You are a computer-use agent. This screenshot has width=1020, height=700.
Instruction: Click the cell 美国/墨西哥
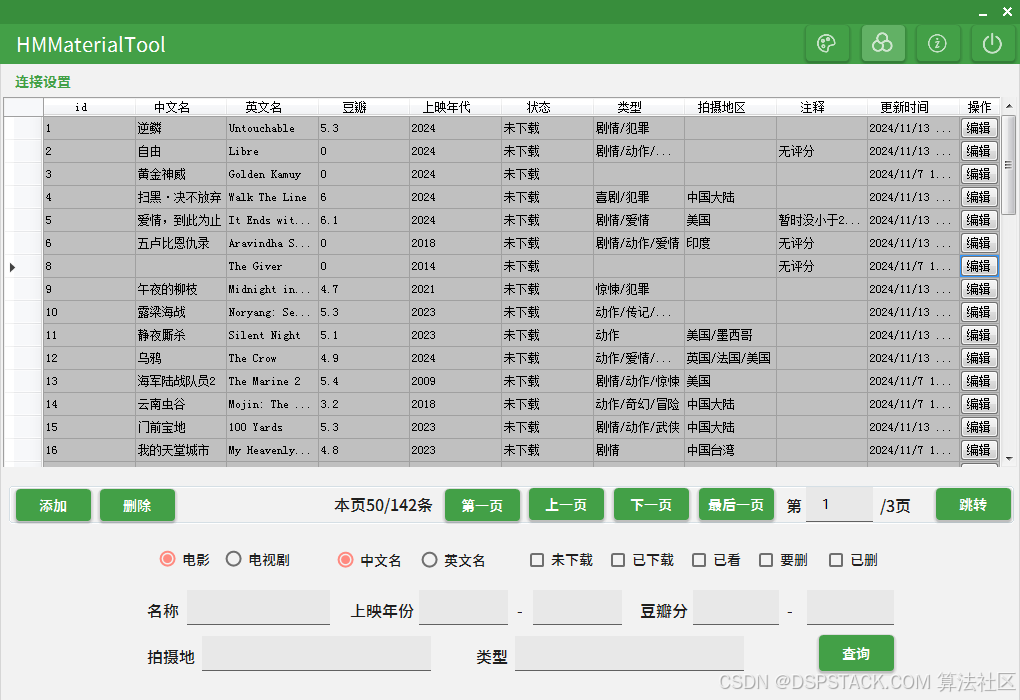tap(731, 335)
